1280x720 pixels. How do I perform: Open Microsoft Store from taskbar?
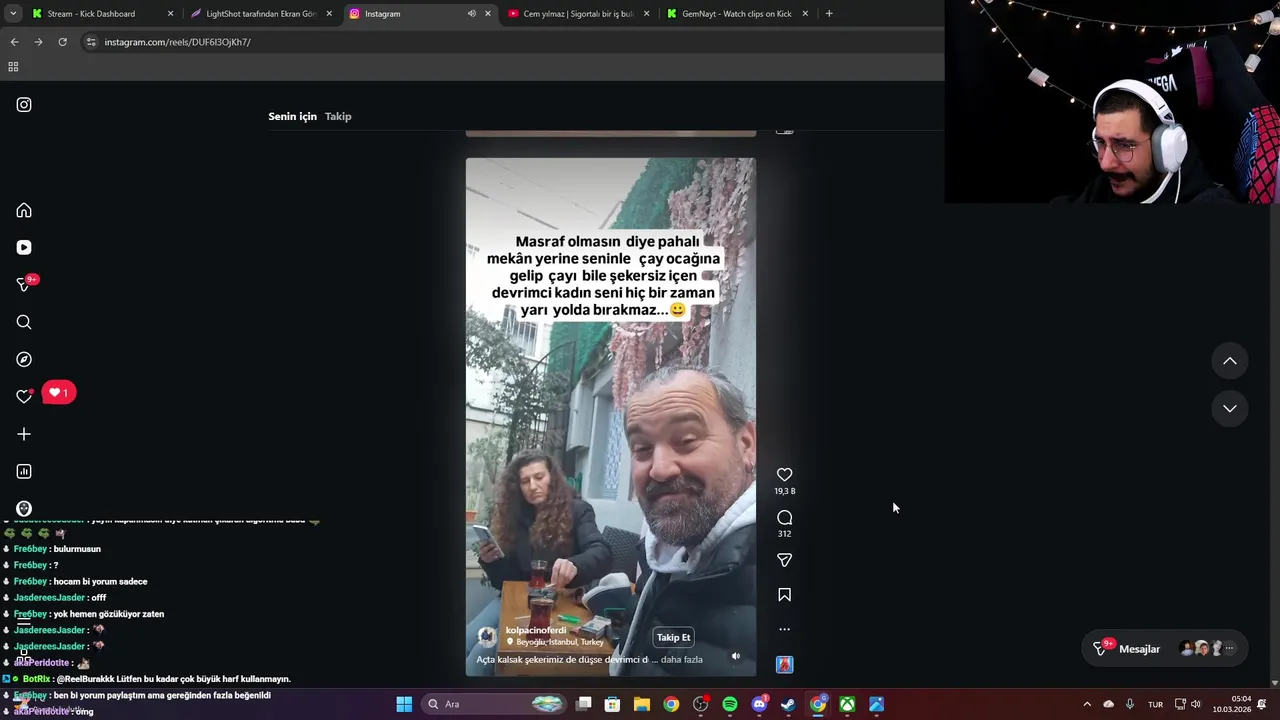(613, 704)
